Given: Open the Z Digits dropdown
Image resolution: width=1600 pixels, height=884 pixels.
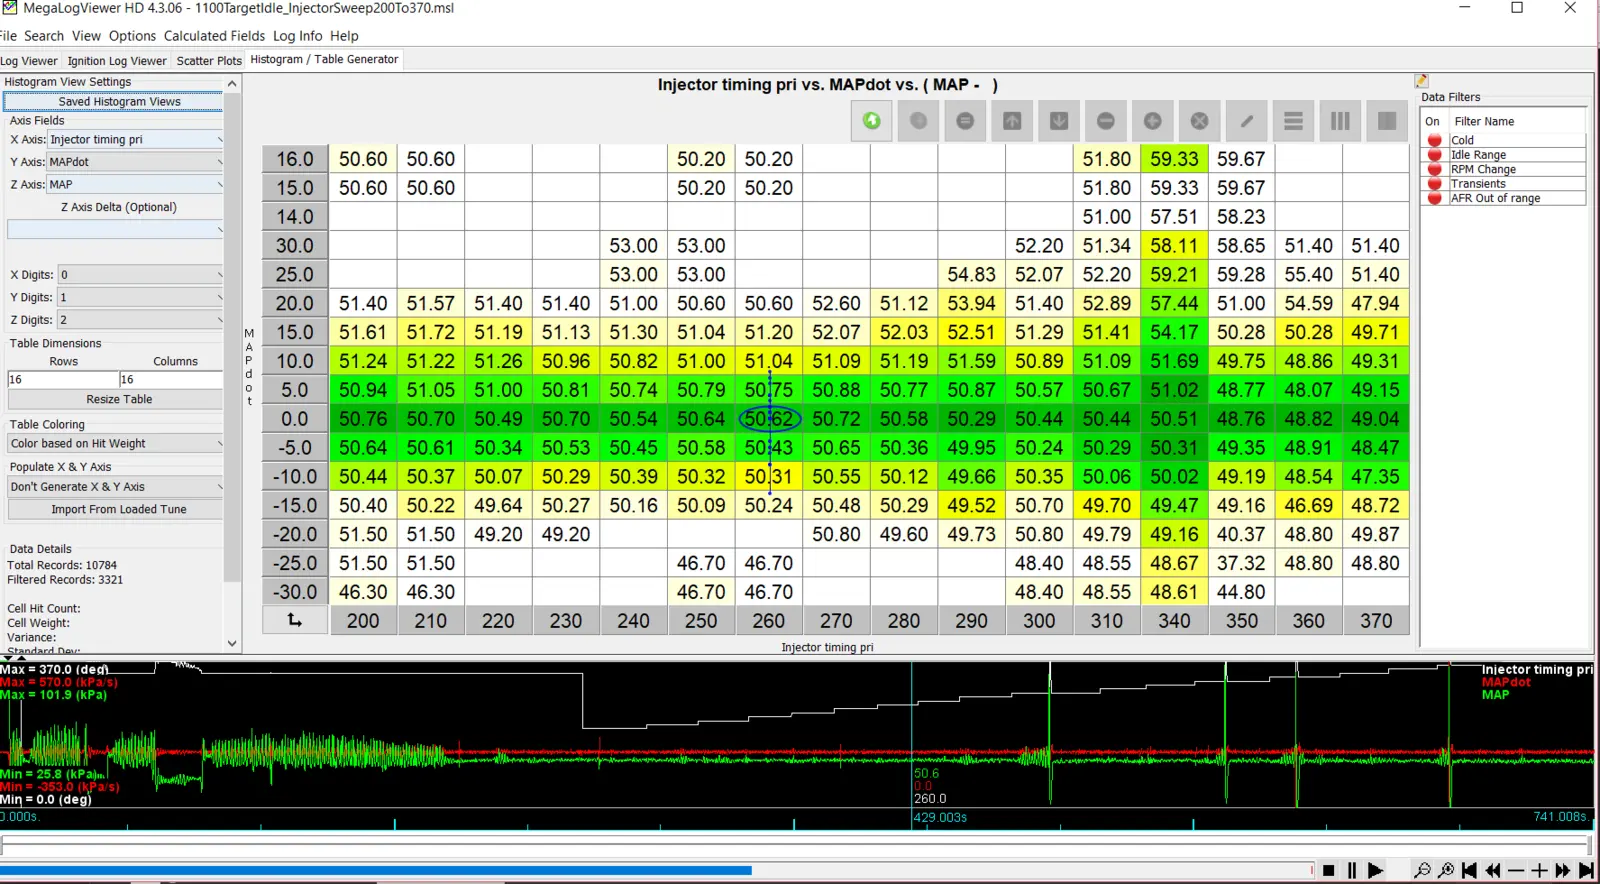Looking at the screenshot, I should 140,320.
